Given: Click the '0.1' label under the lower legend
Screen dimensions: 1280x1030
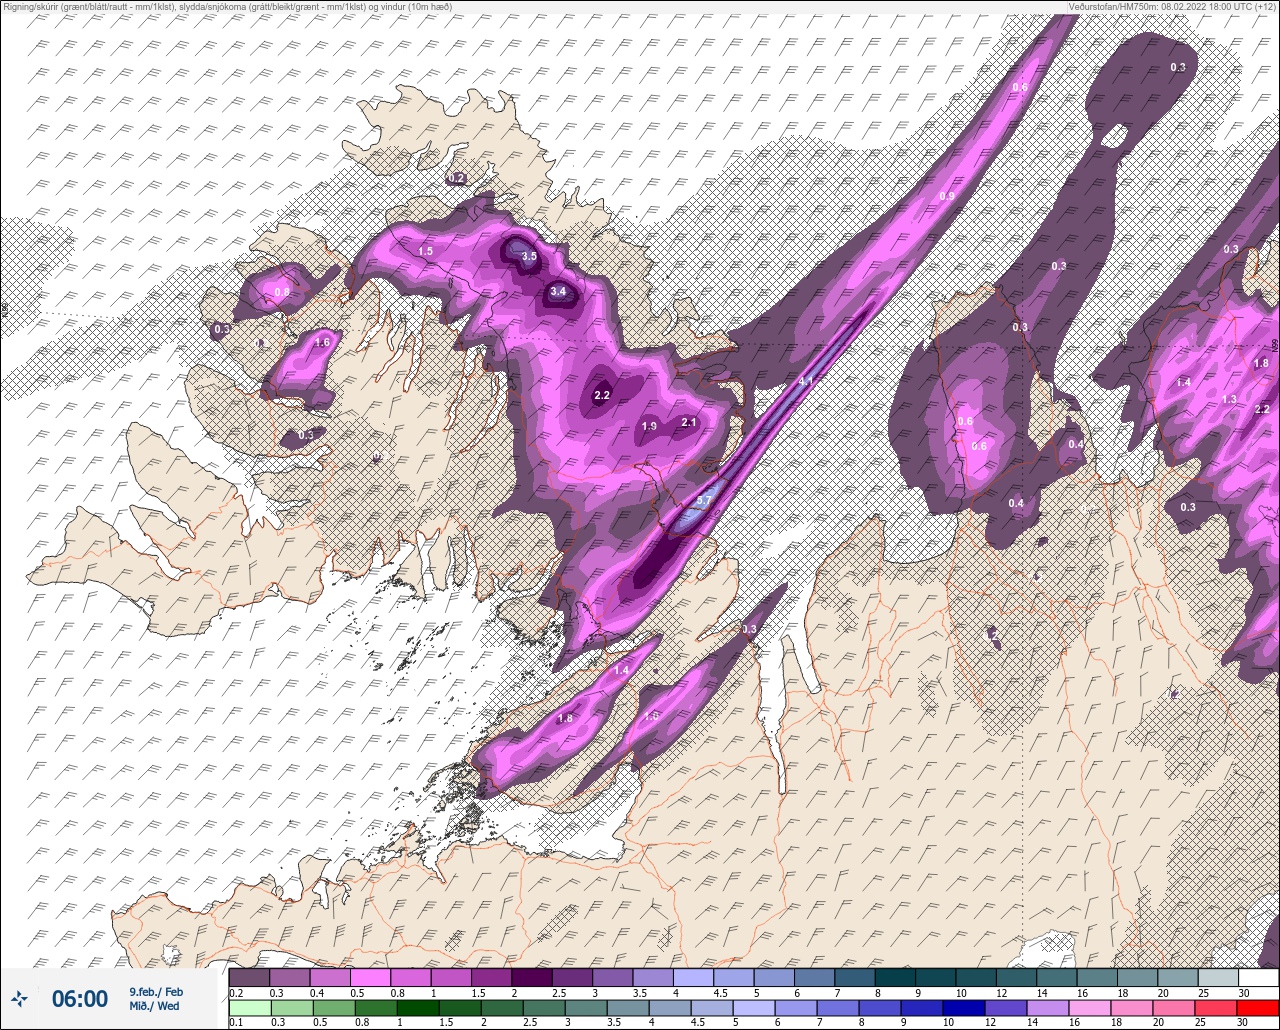Looking at the screenshot, I should [x=236, y=1022].
